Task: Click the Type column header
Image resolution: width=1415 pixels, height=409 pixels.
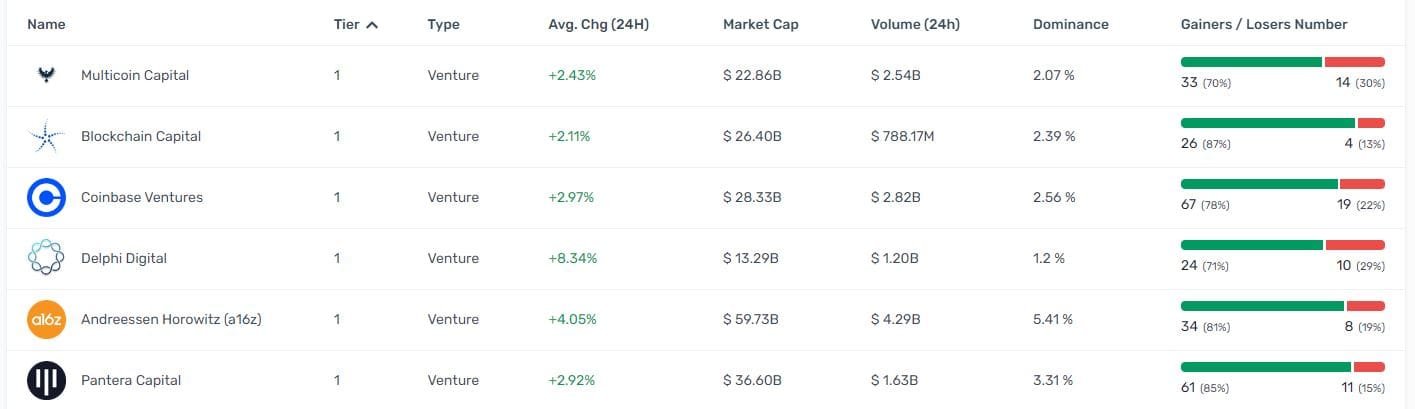Action: click(443, 24)
